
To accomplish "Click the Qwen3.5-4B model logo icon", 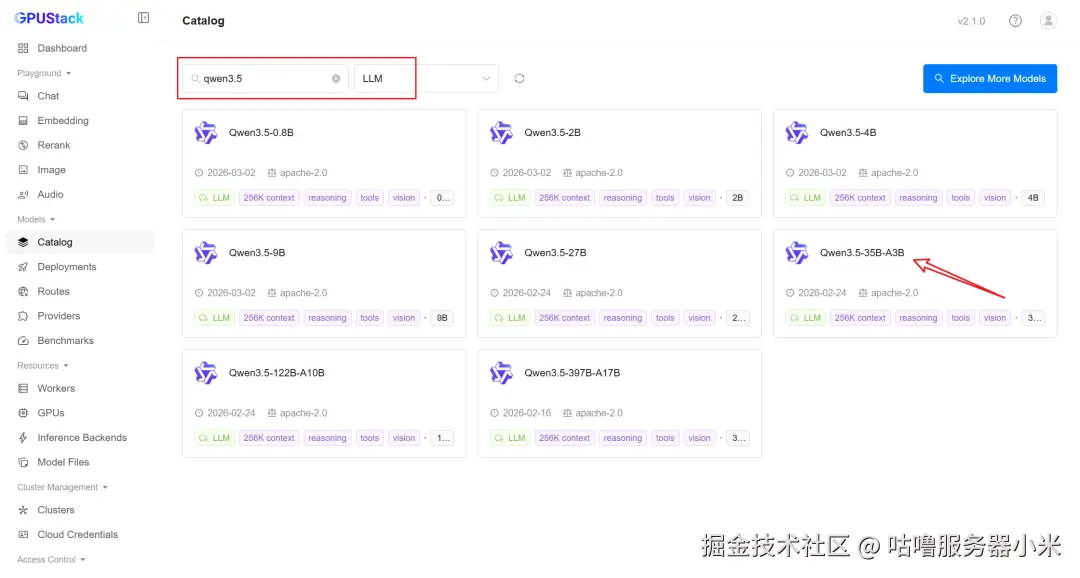I will (x=796, y=132).
